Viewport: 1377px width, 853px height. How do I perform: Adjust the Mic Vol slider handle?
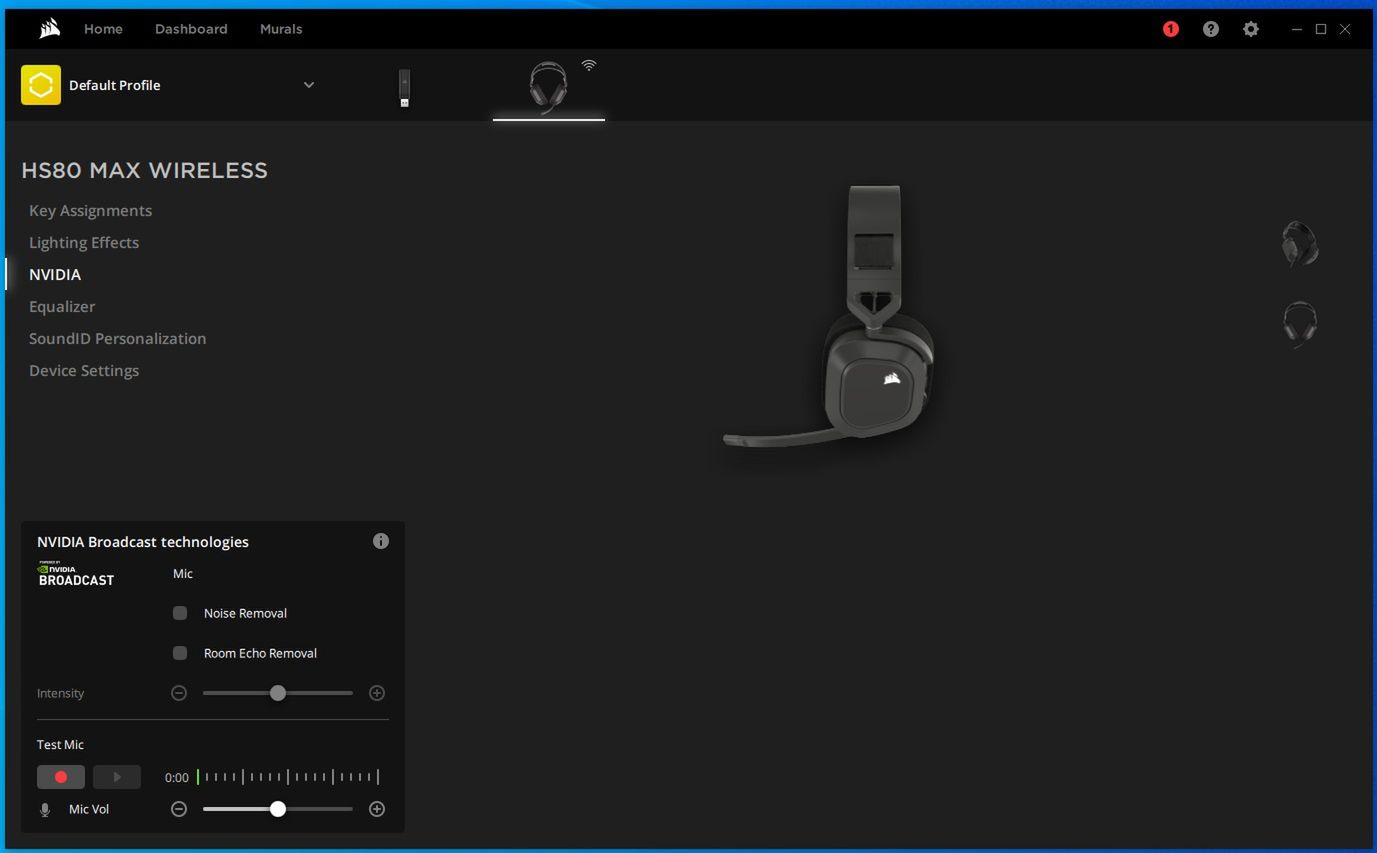pos(278,809)
